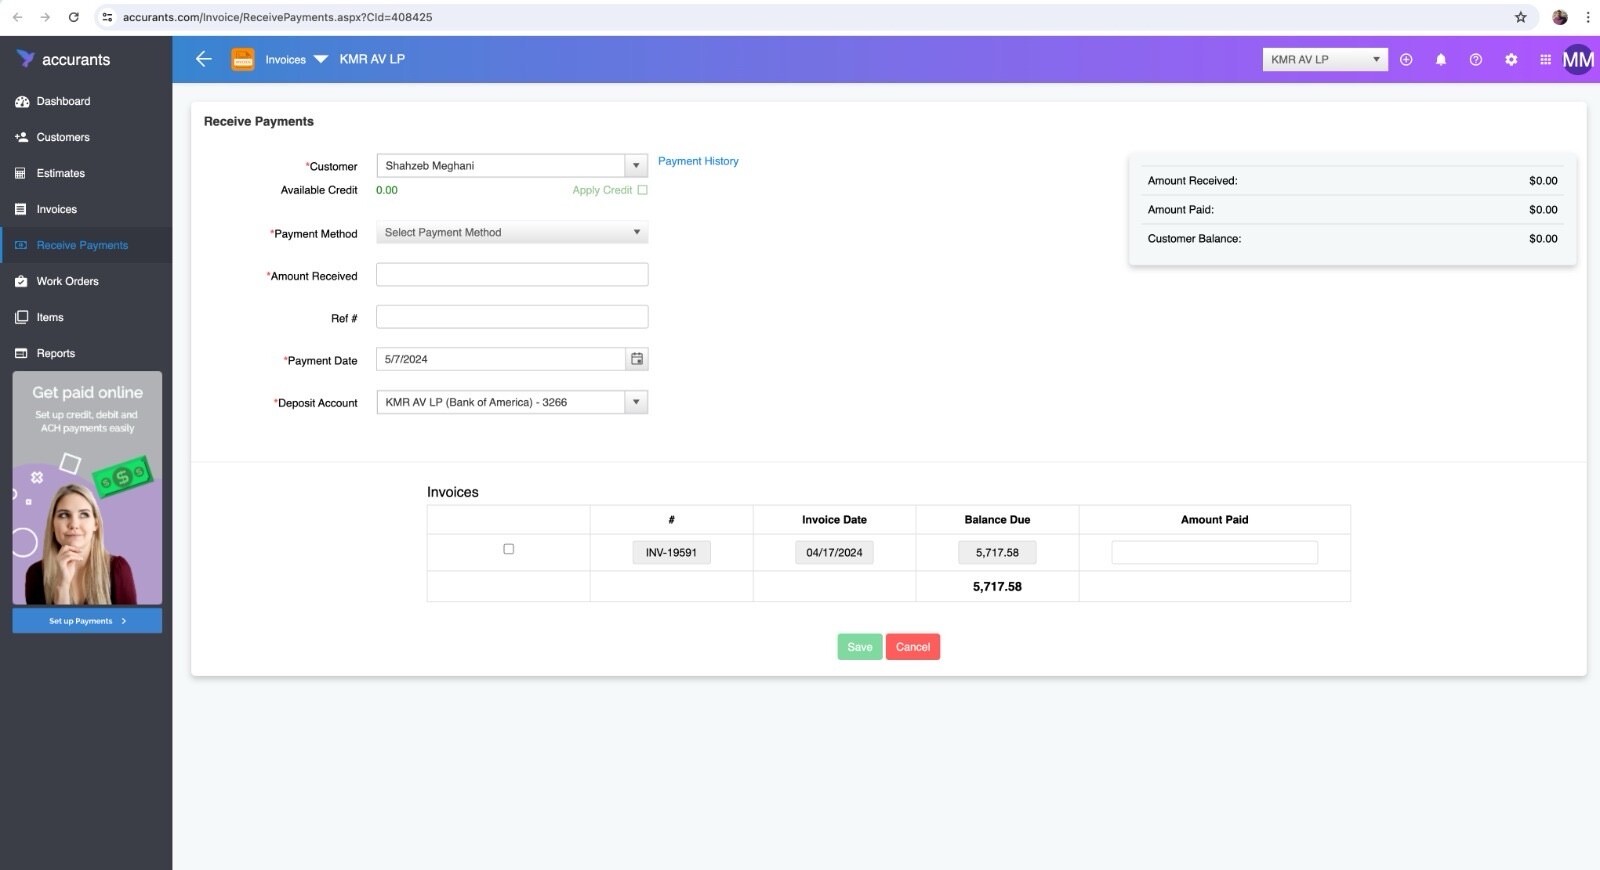Click the Amount Paid $0.00 summary value
1600x870 pixels.
[1543, 210]
